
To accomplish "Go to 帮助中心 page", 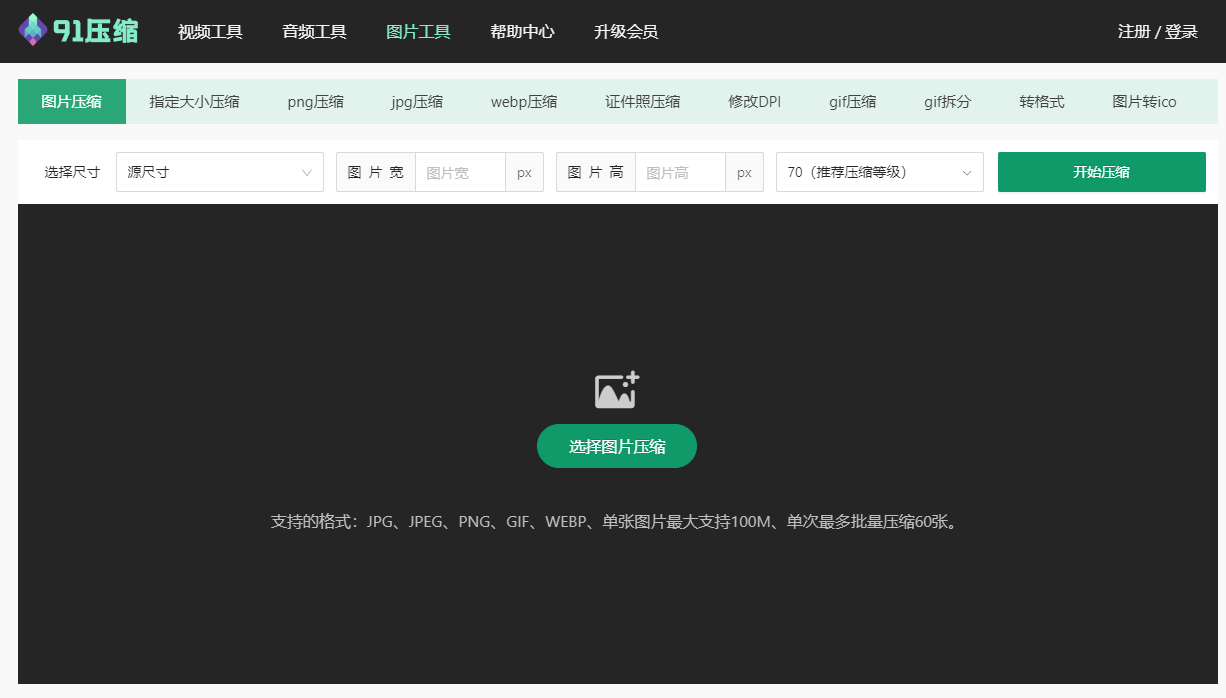I will point(522,32).
